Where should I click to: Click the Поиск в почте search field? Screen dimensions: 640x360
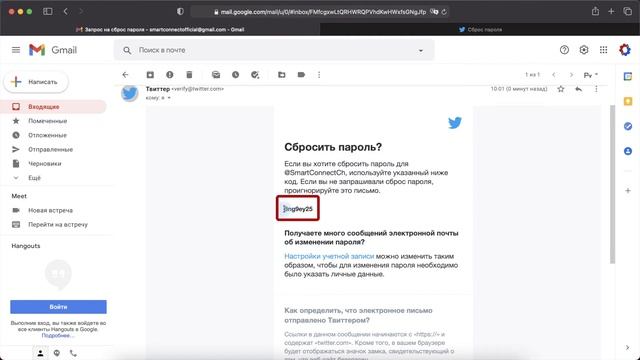pos(273,50)
